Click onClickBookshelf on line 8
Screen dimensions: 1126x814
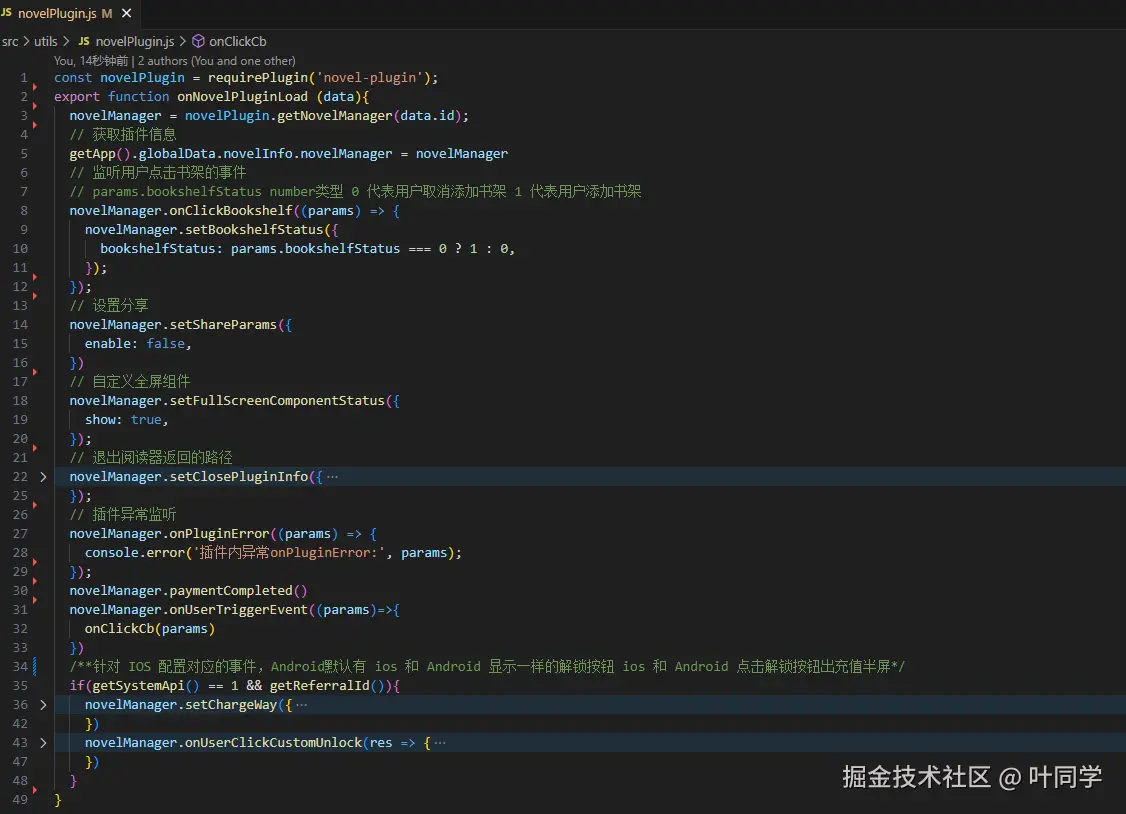pos(231,210)
